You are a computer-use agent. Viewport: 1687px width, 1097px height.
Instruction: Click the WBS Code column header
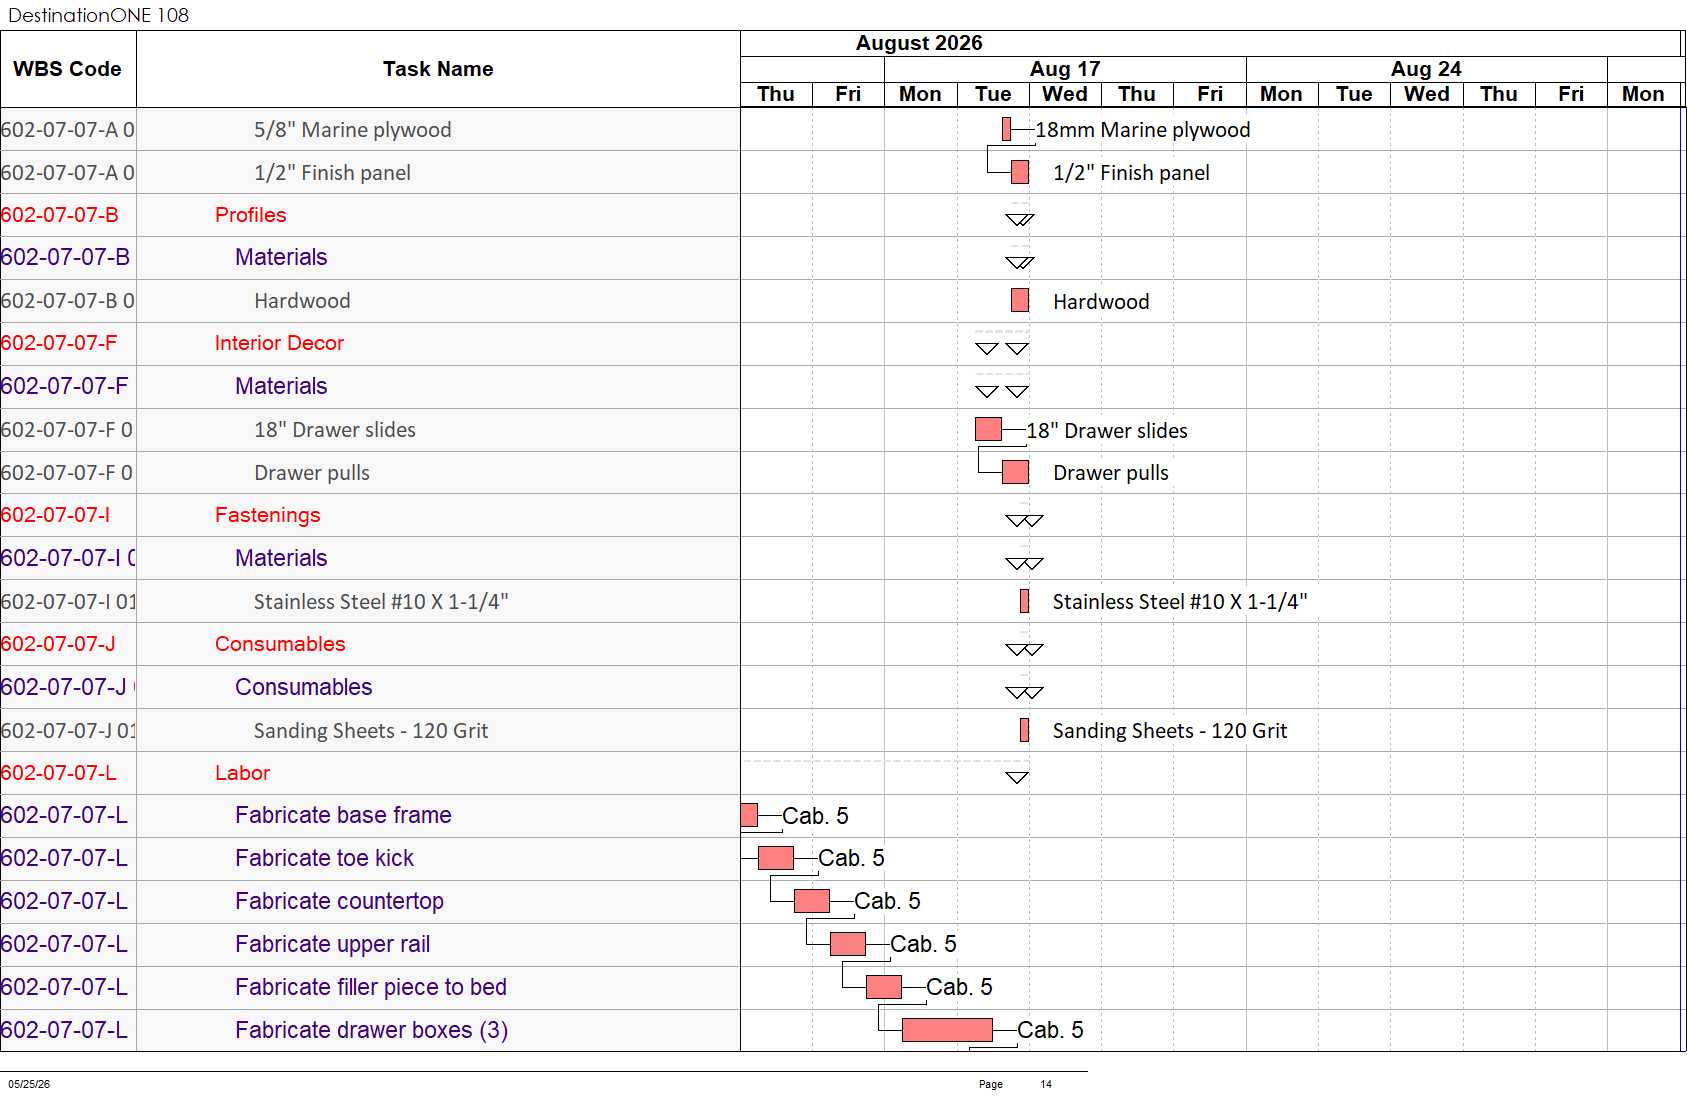point(68,69)
